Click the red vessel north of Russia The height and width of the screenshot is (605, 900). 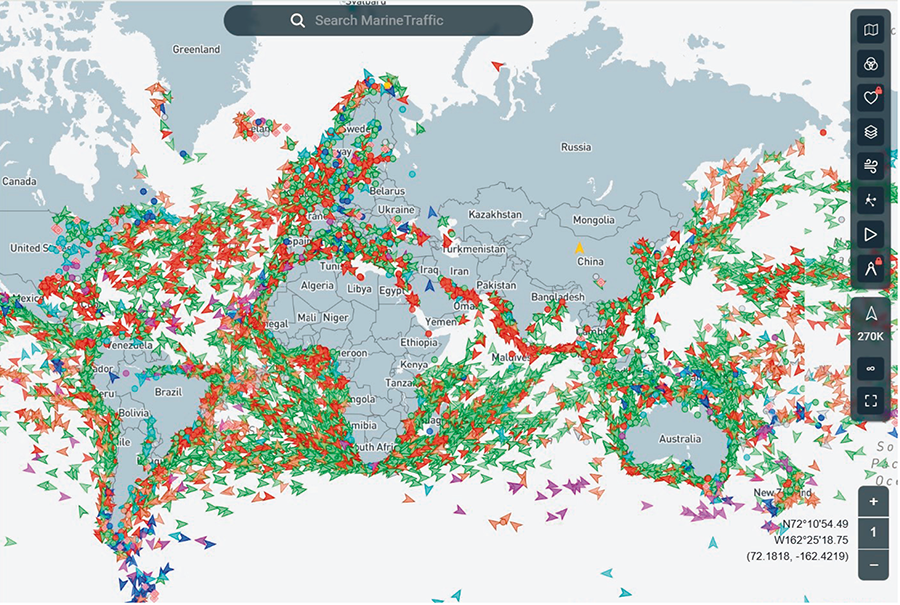coord(497,67)
